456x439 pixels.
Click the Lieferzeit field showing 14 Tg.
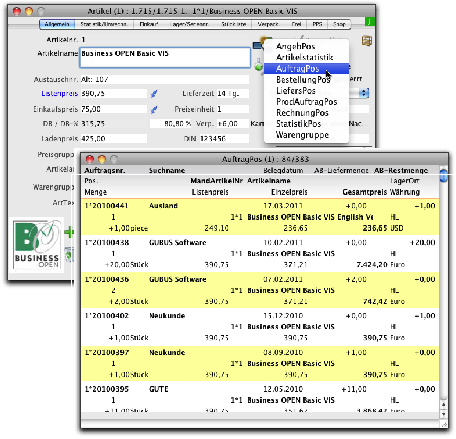coord(233,94)
